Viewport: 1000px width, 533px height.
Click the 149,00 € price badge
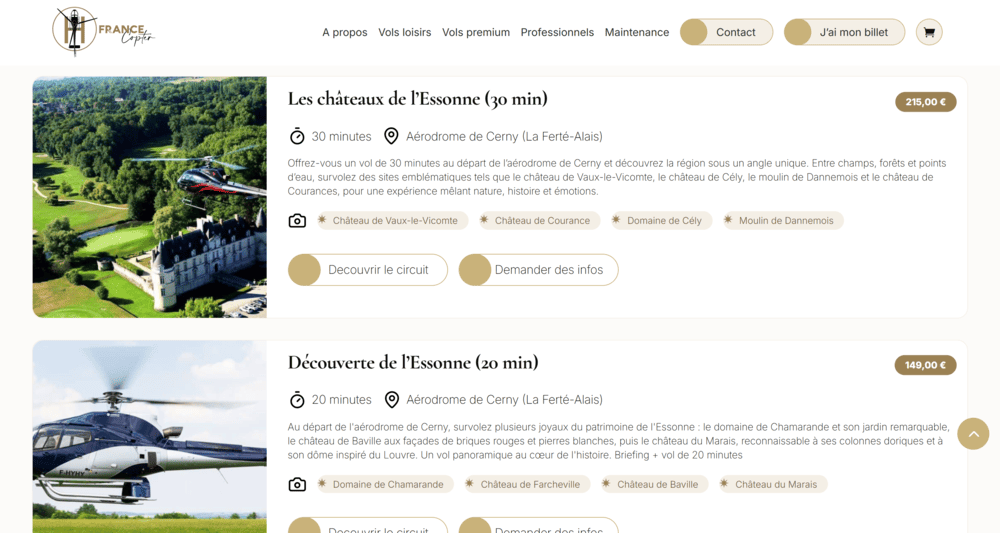(x=925, y=365)
